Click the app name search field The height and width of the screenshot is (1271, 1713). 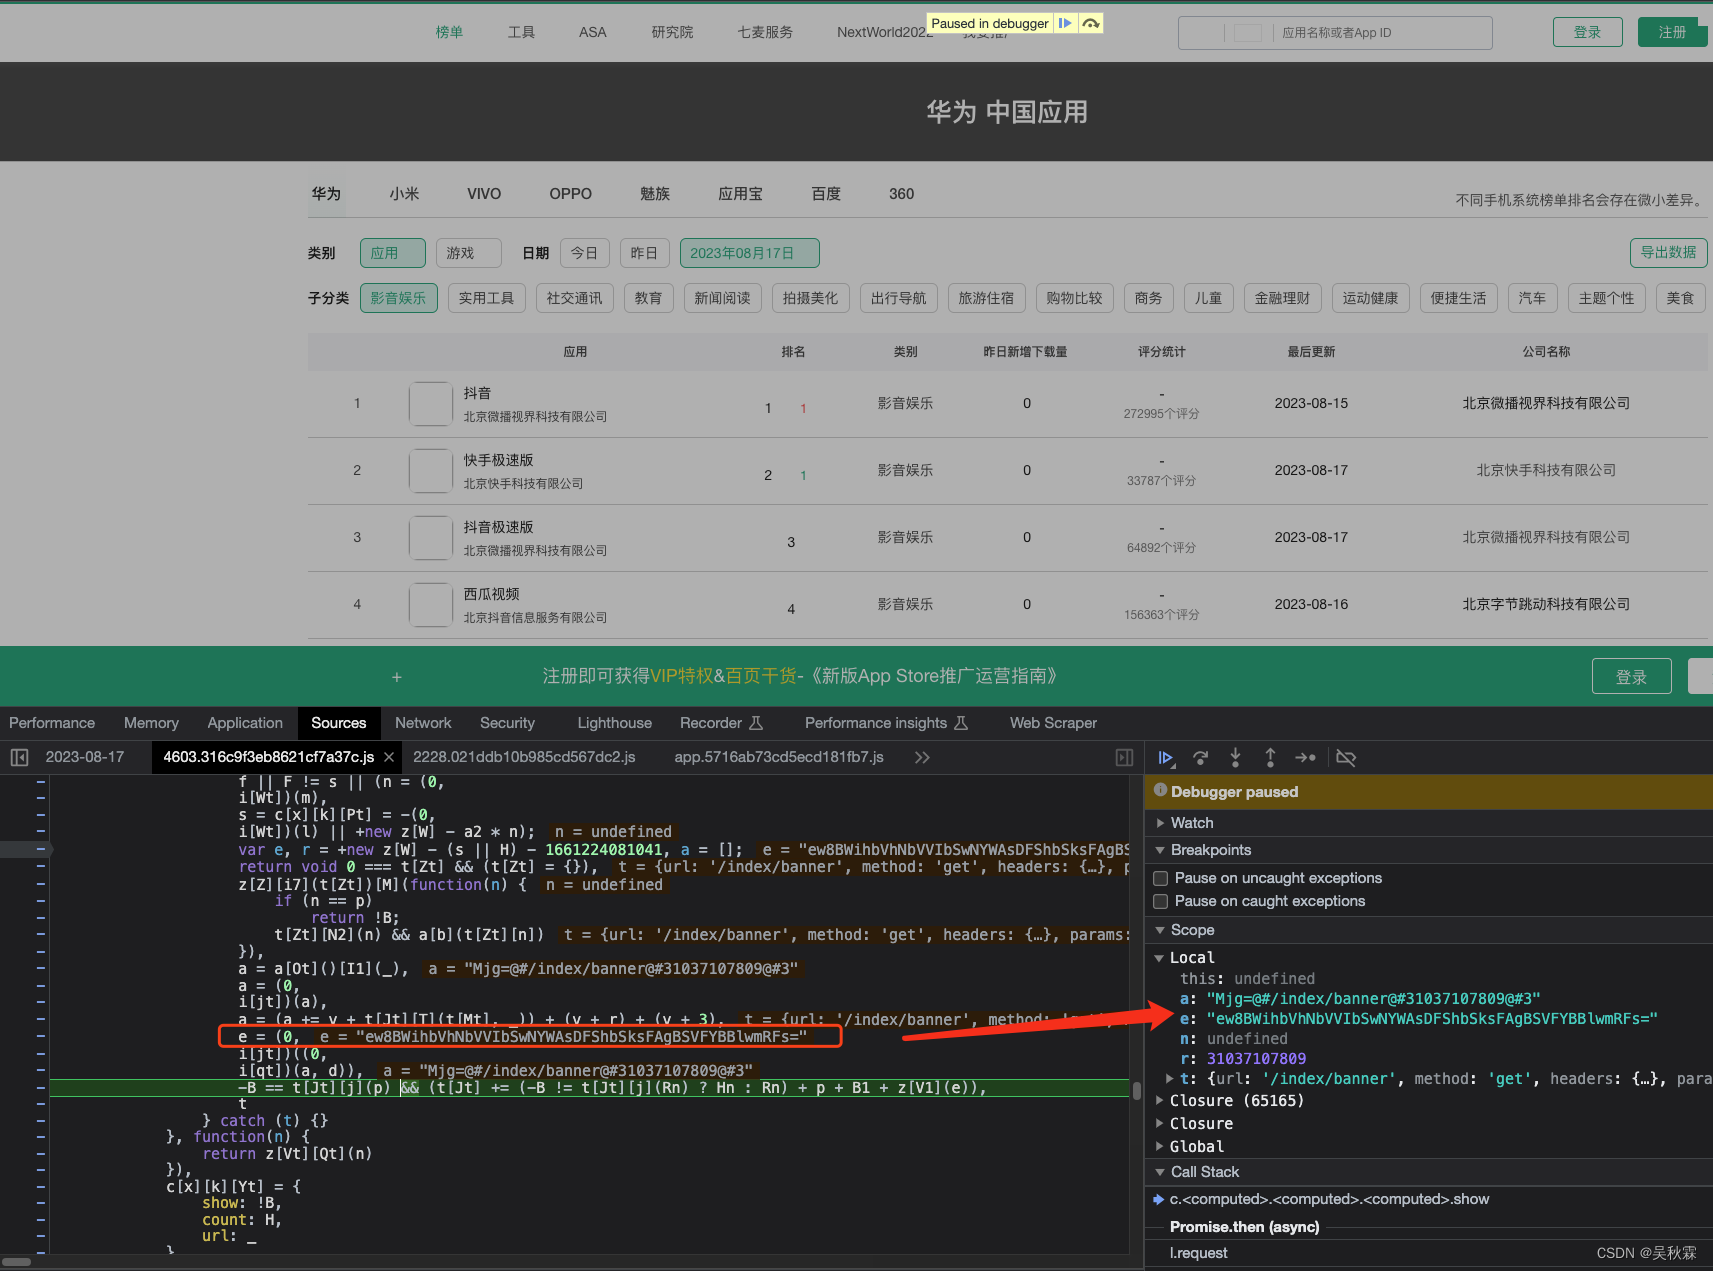[1335, 33]
